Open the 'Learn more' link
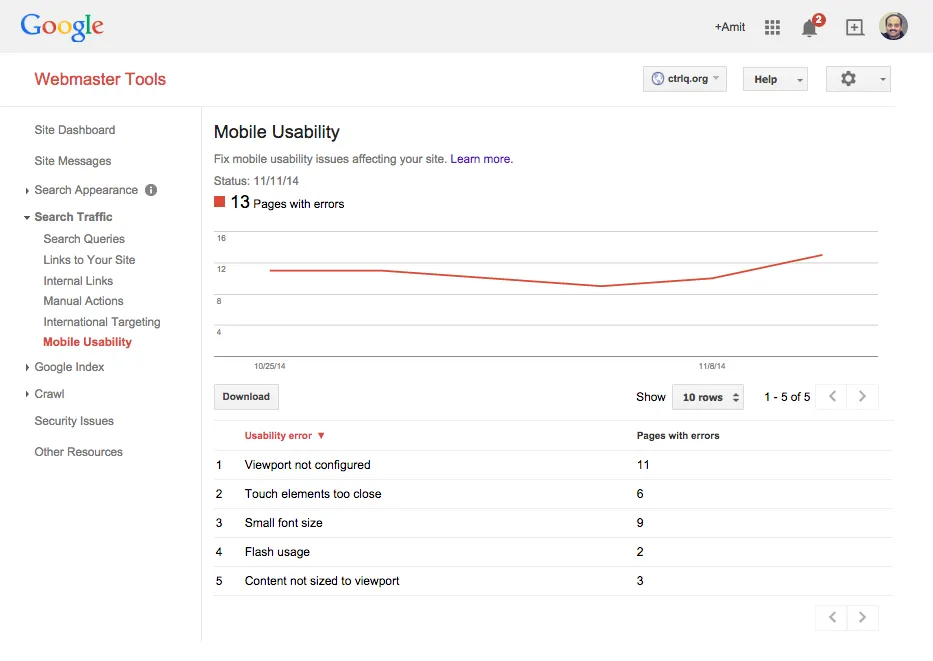 (x=480, y=158)
